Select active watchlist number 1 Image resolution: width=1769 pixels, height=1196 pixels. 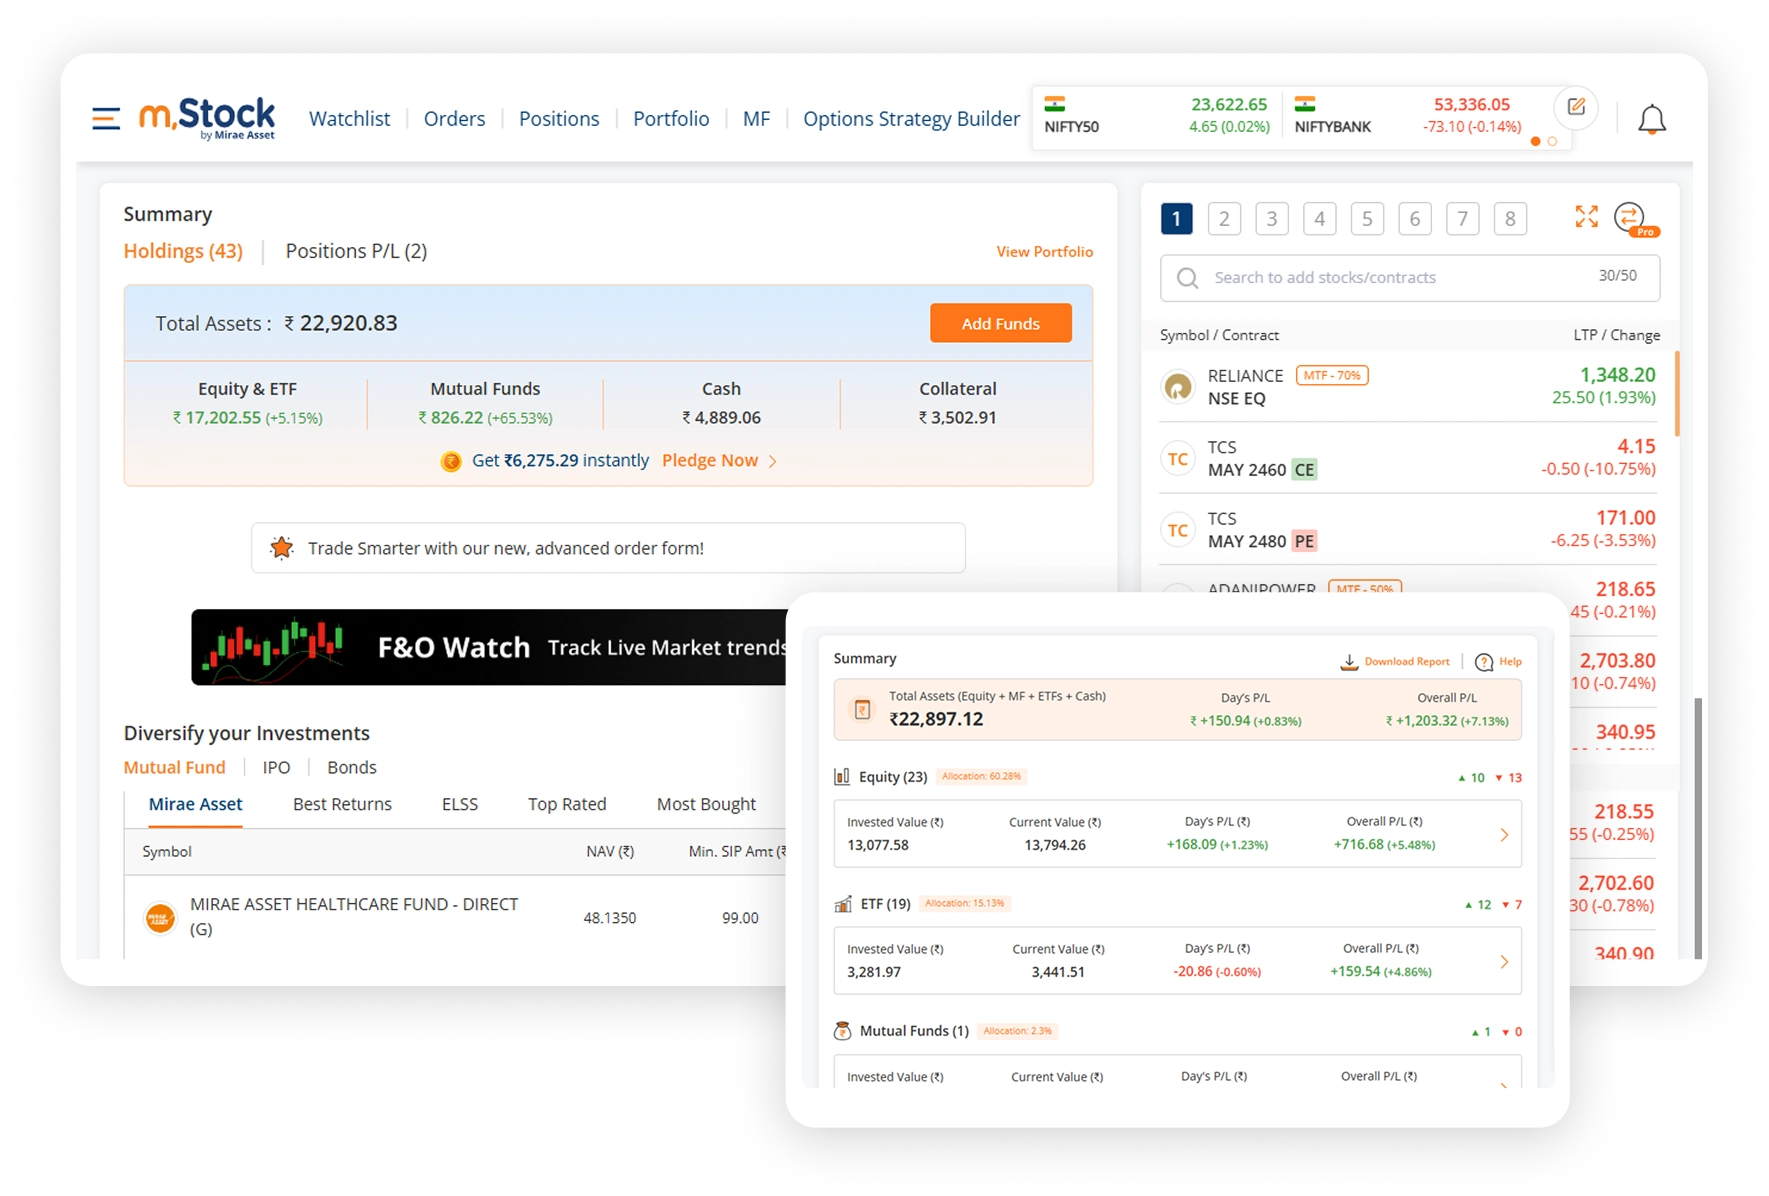click(1176, 218)
